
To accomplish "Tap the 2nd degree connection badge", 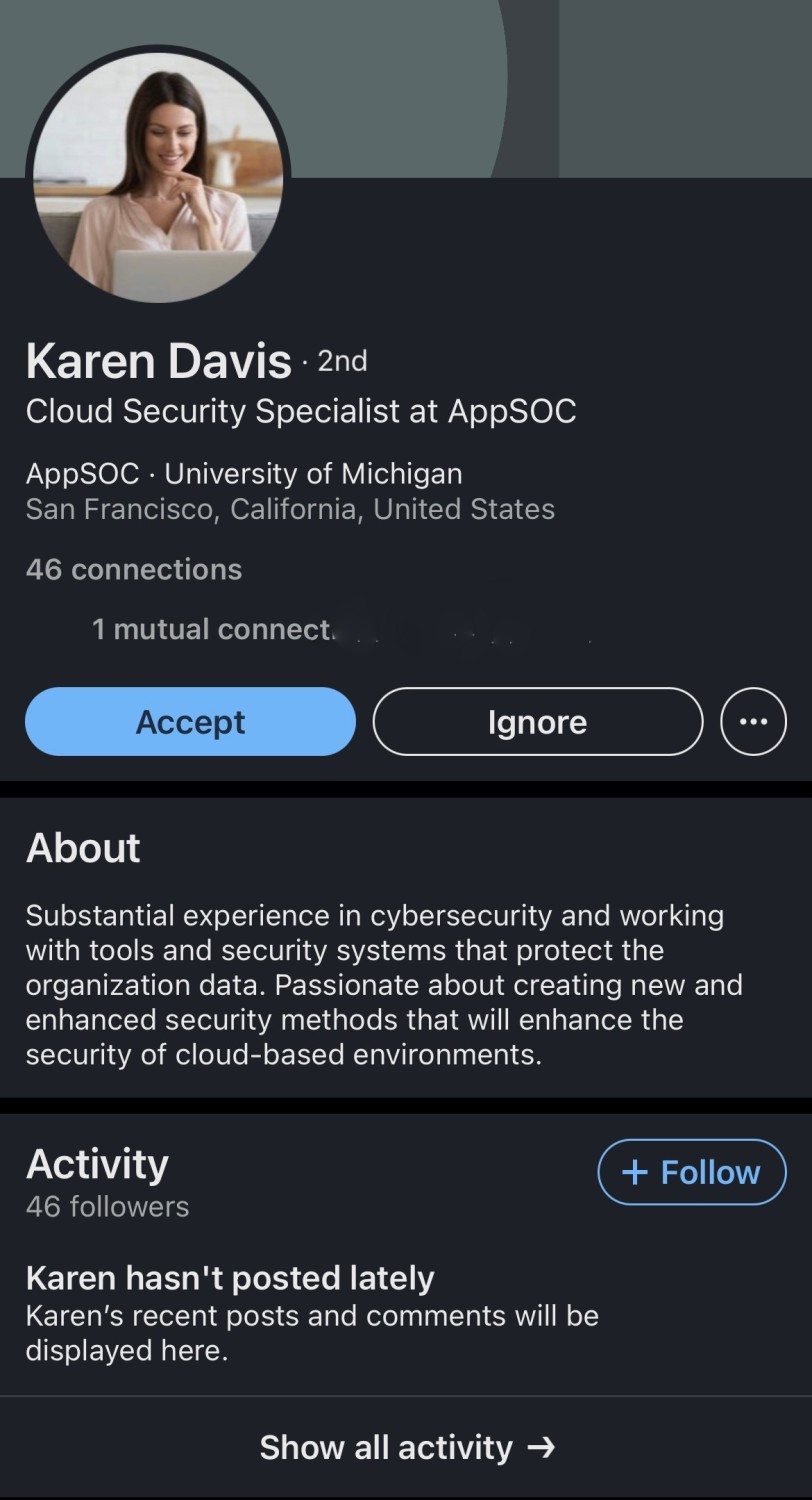I will [x=342, y=361].
